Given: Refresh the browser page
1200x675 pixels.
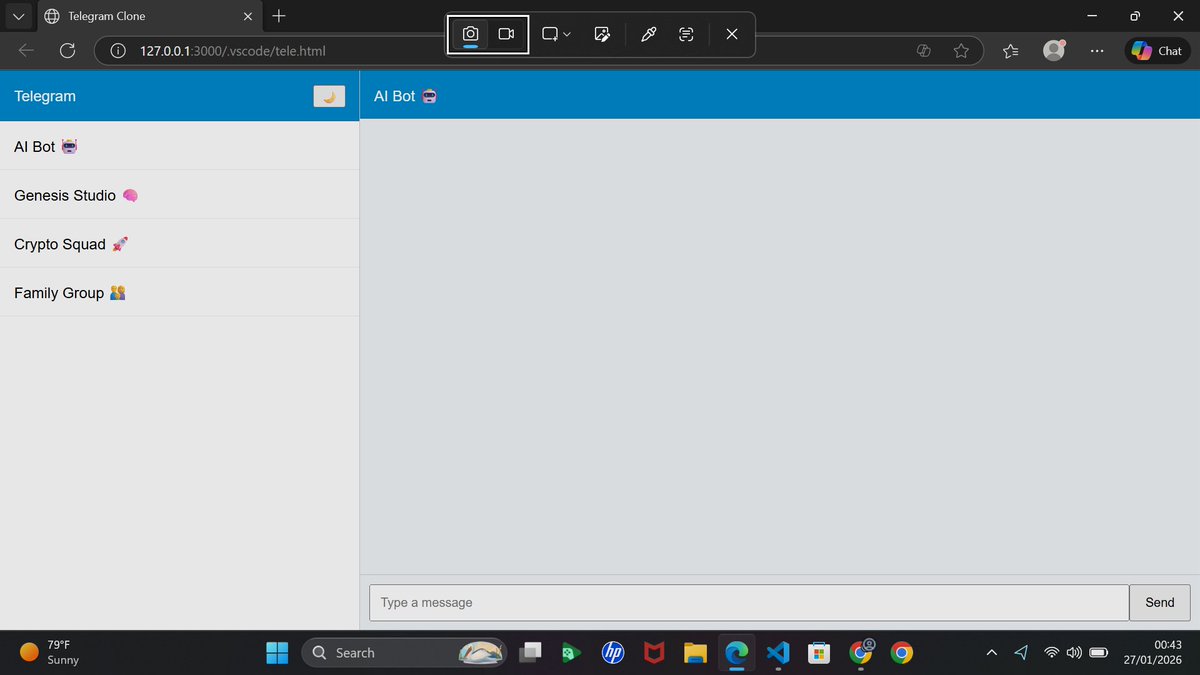Looking at the screenshot, I should click(68, 51).
